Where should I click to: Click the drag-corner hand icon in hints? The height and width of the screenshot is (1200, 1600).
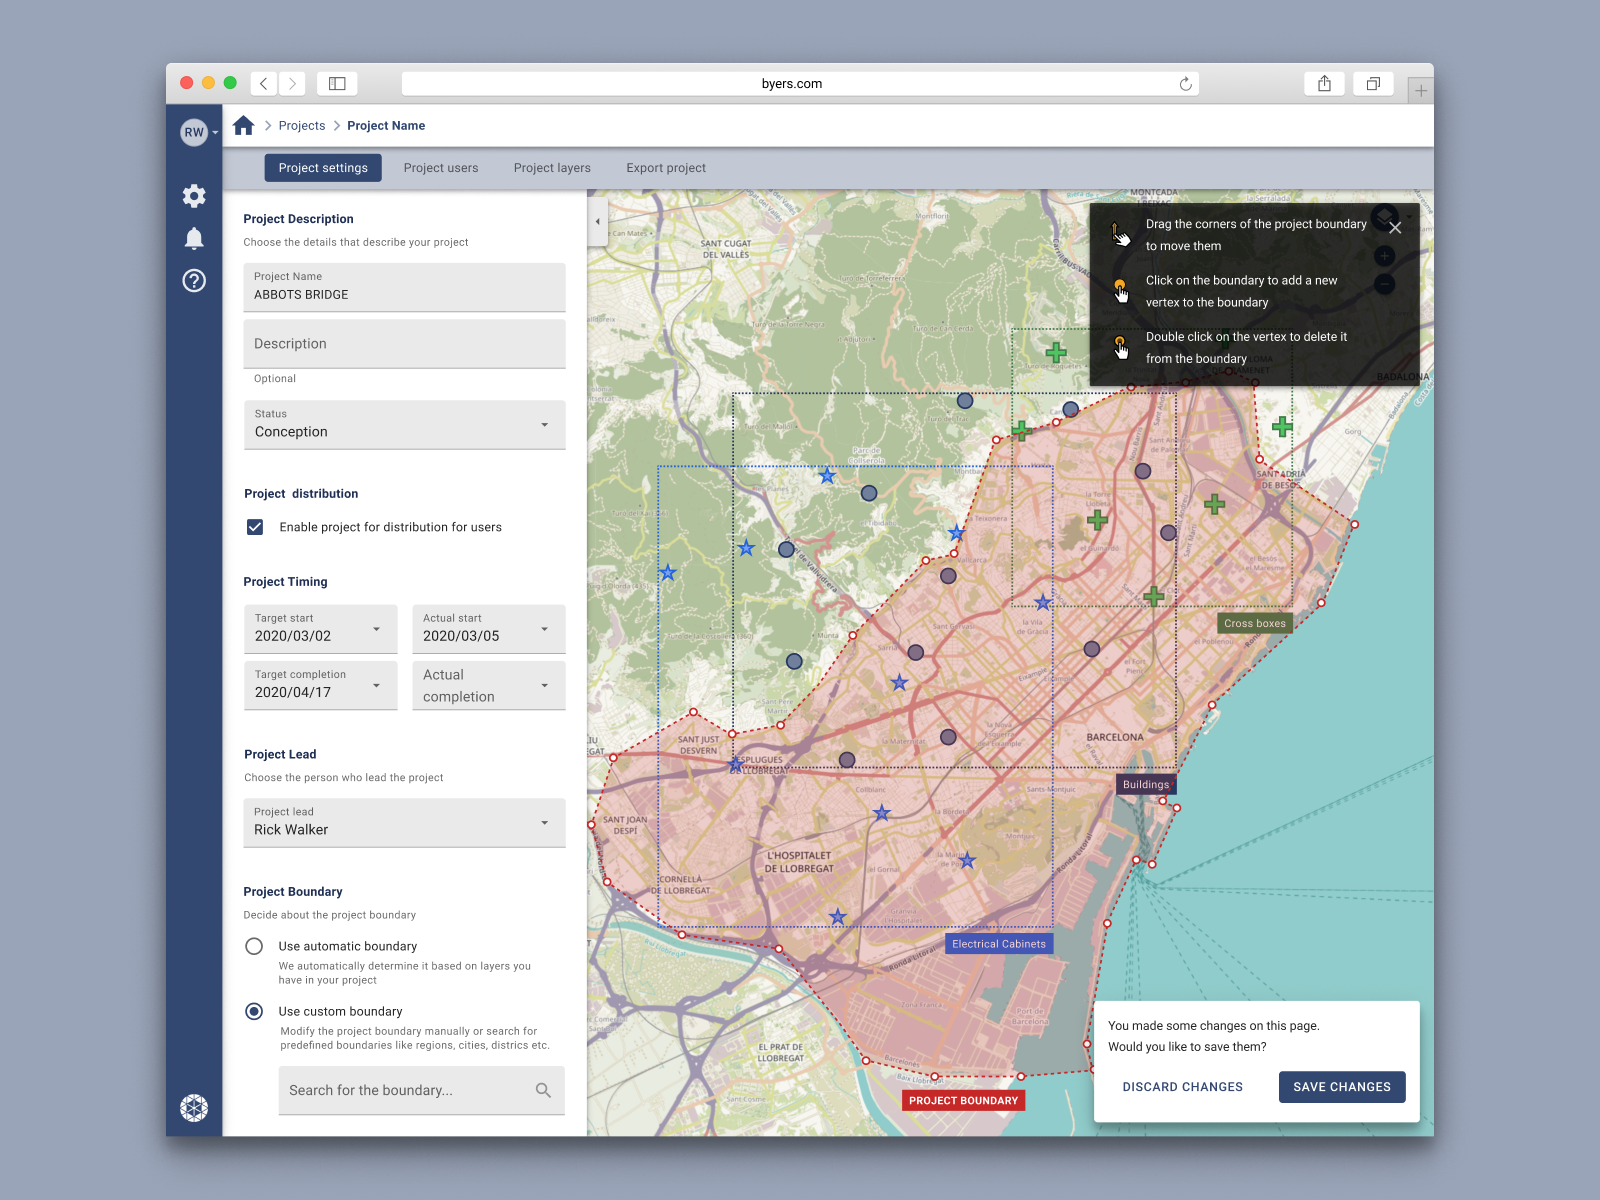coord(1120,235)
